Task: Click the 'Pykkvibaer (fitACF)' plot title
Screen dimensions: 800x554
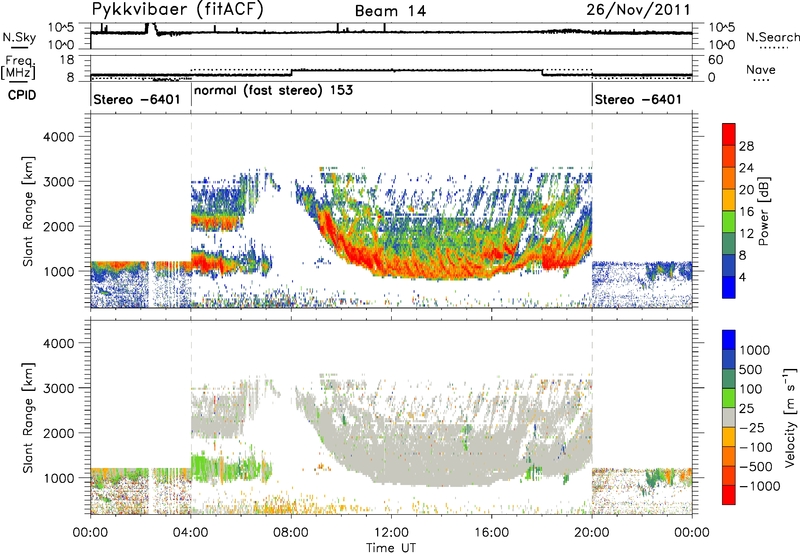Action: pyautogui.click(x=178, y=10)
